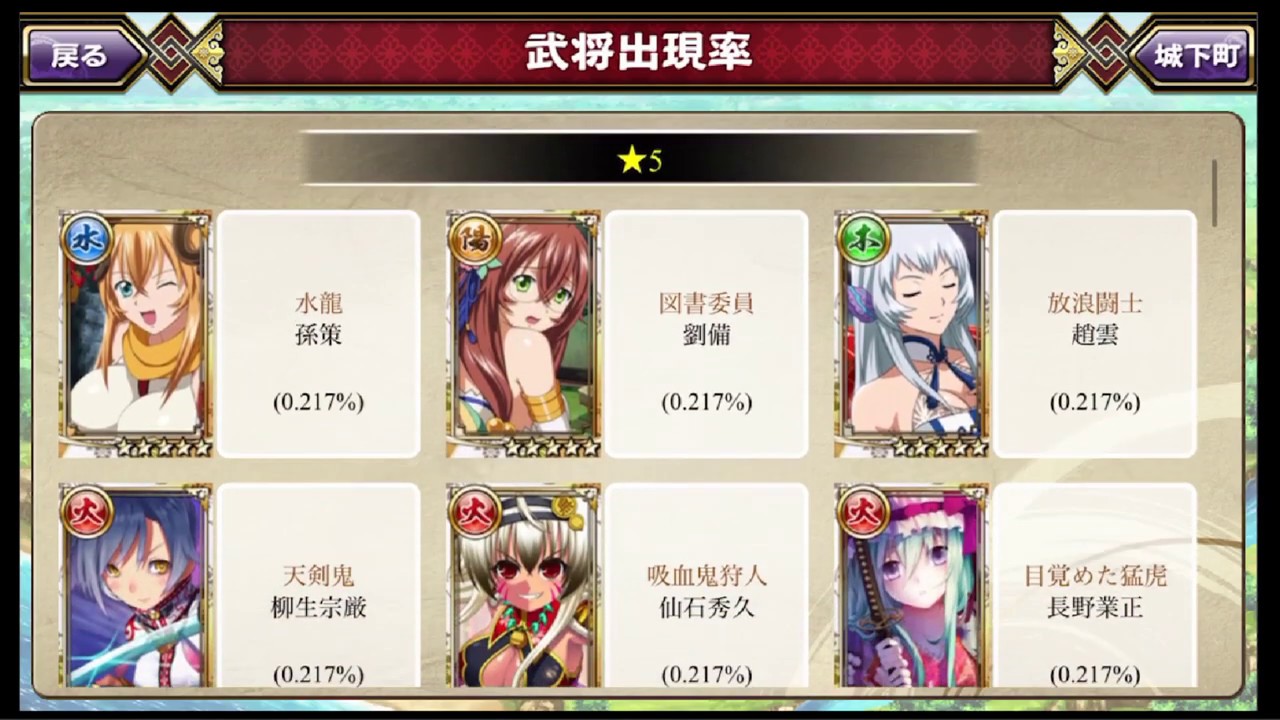Viewport: 1280px width, 720px height.
Task: Click the star rating on 趙雲's card
Action: pos(938,447)
